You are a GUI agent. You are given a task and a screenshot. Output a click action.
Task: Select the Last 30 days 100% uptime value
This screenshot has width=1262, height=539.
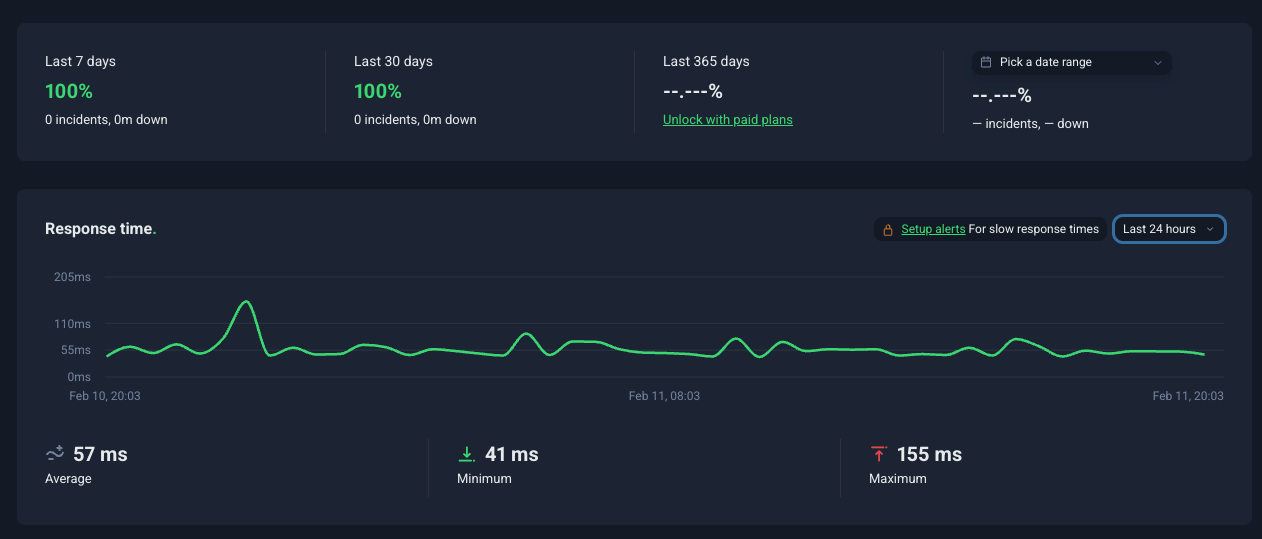coord(378,91)
